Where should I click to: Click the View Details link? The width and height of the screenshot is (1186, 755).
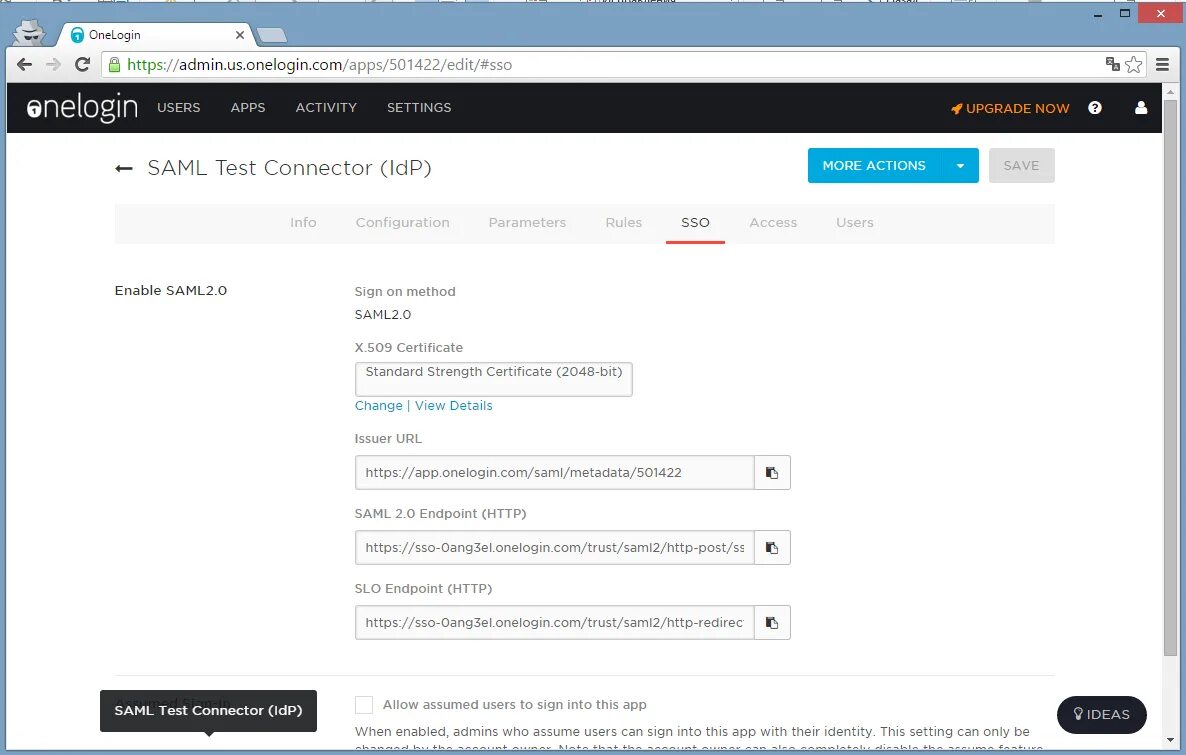453,405
